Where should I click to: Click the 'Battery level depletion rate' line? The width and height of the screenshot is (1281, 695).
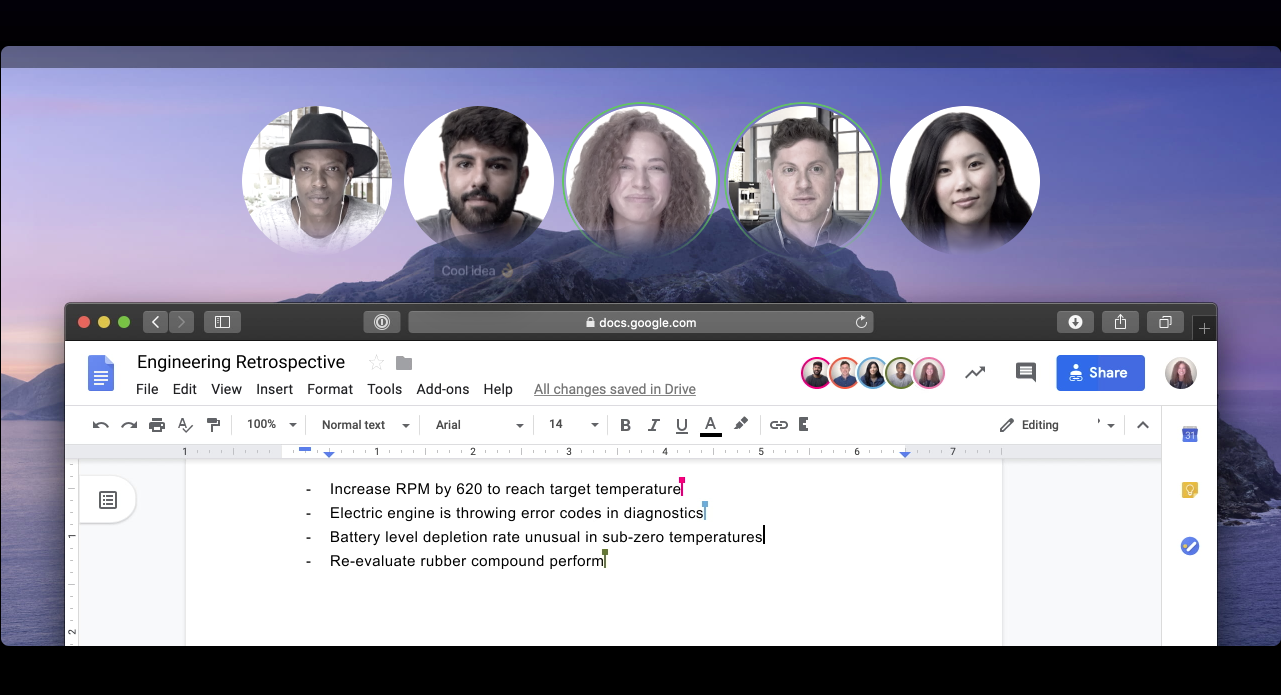tap(546, 537)
